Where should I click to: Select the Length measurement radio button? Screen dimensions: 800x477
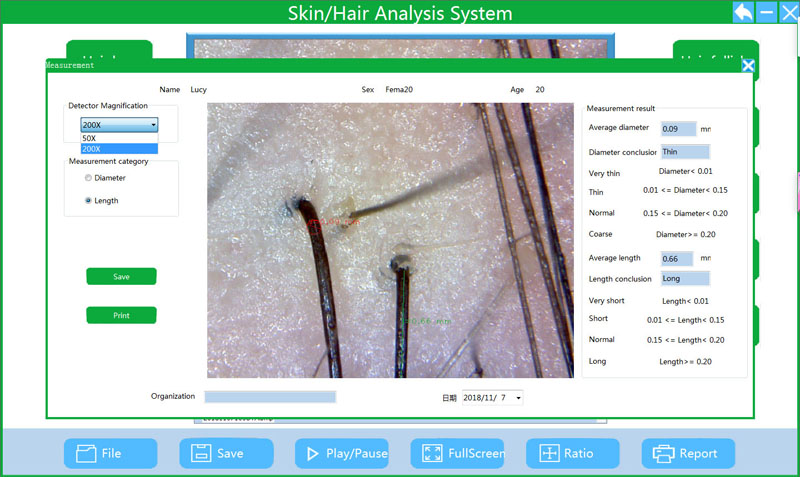[89, 201]
